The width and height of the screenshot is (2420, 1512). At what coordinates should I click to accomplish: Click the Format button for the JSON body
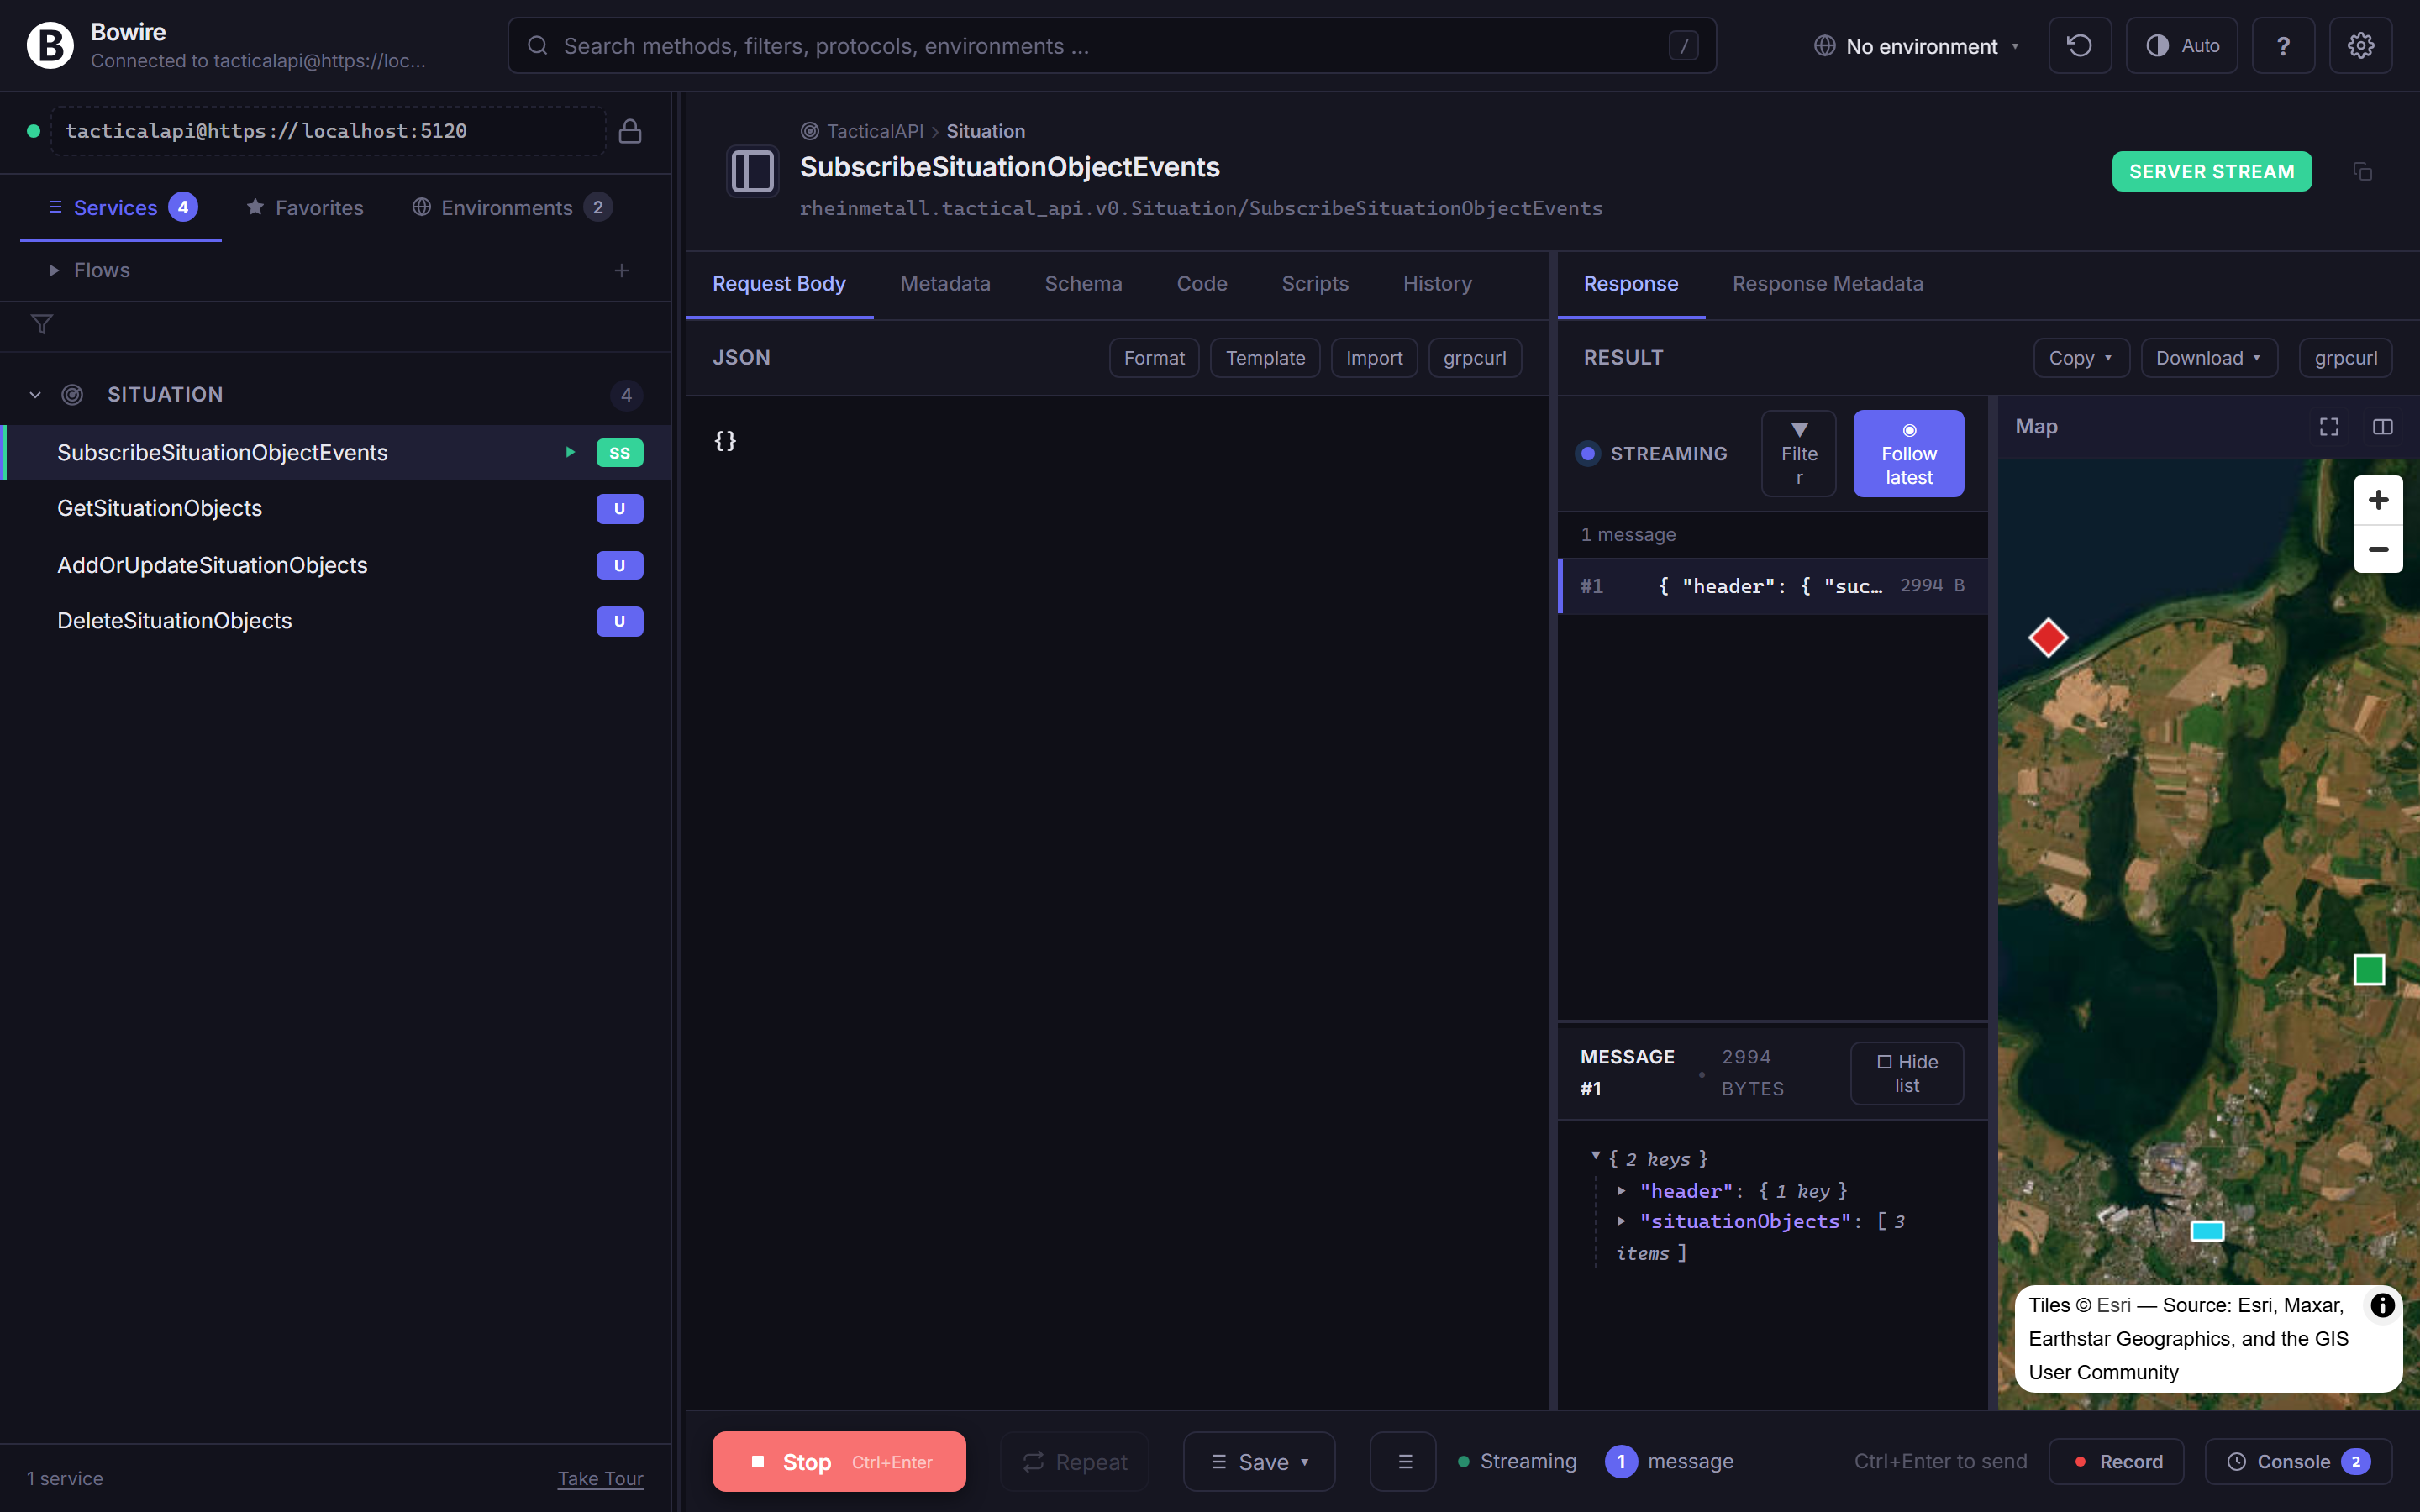click(1154, 358)
